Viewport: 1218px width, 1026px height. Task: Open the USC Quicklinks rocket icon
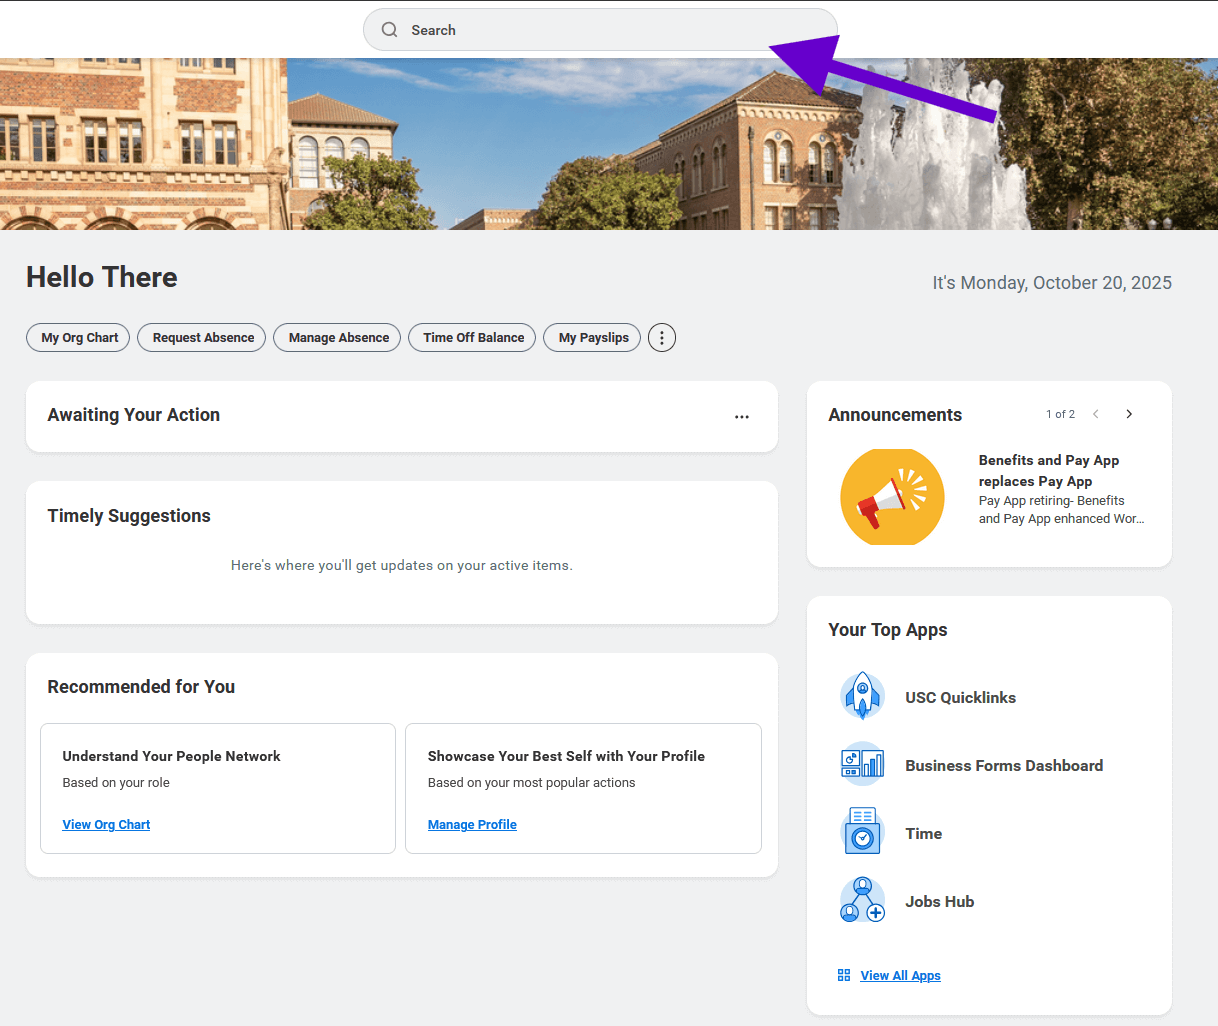pyautogui.click(x=862, y=697)
